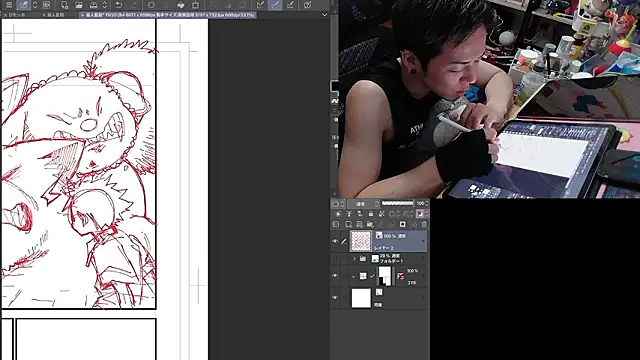Click the clear selection circle icon
Viewport: 640px width, 360px height.
[151, 5]
